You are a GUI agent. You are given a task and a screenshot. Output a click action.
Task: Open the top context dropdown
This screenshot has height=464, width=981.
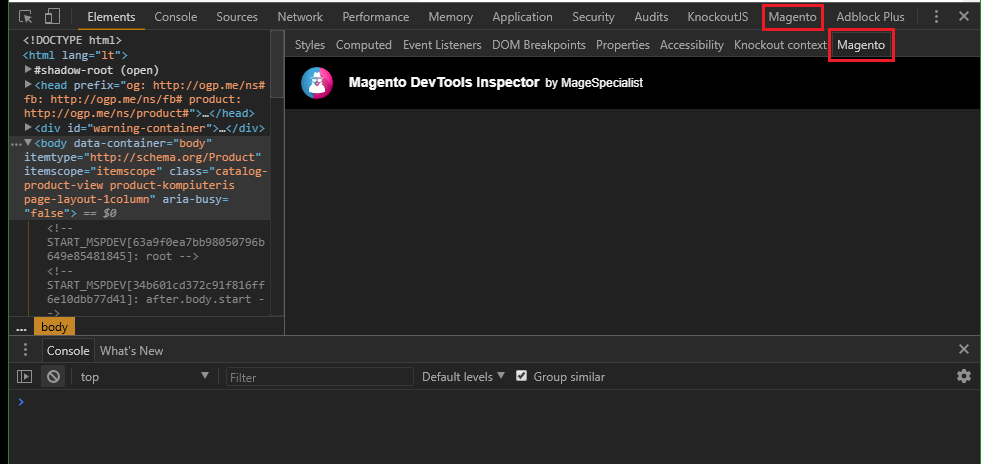(145, 376)
